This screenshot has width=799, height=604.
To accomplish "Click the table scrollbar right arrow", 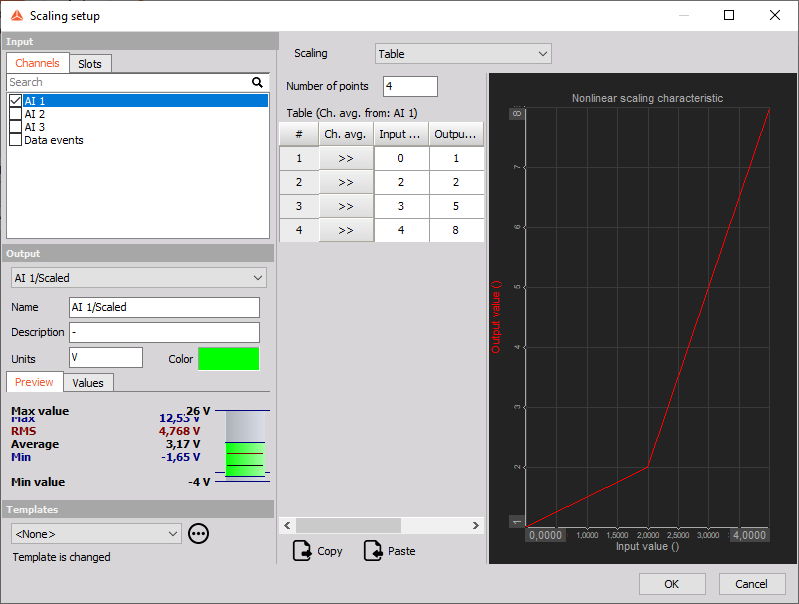I will pos(475,525).
